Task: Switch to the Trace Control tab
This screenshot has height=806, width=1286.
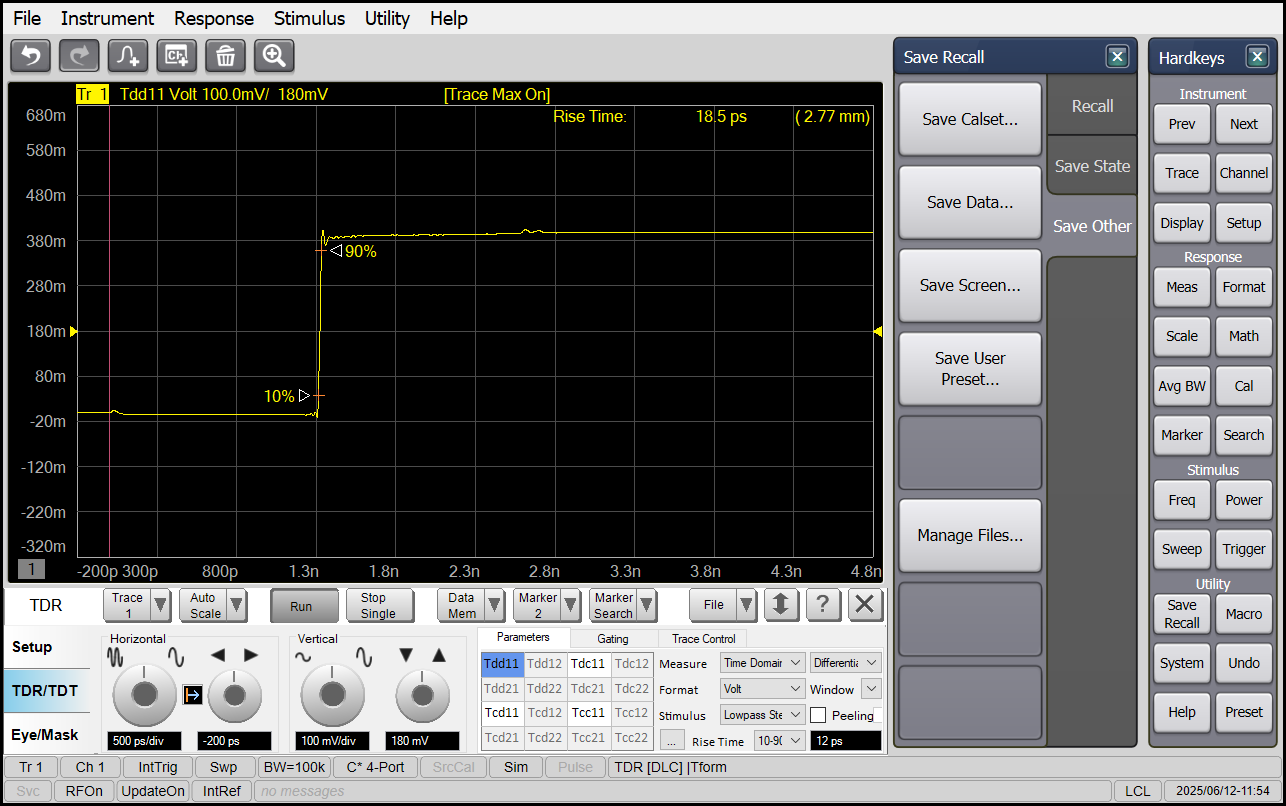Action: pos(703,638)
